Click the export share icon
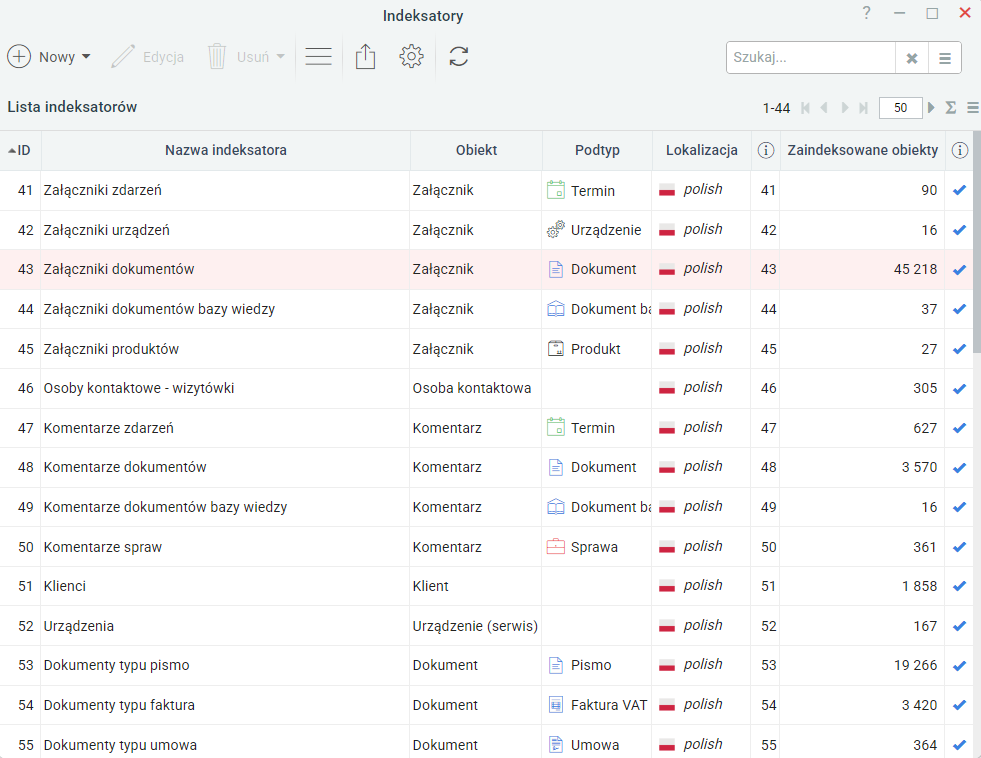This screenshot has height=758, width=981. coord(365,56)
